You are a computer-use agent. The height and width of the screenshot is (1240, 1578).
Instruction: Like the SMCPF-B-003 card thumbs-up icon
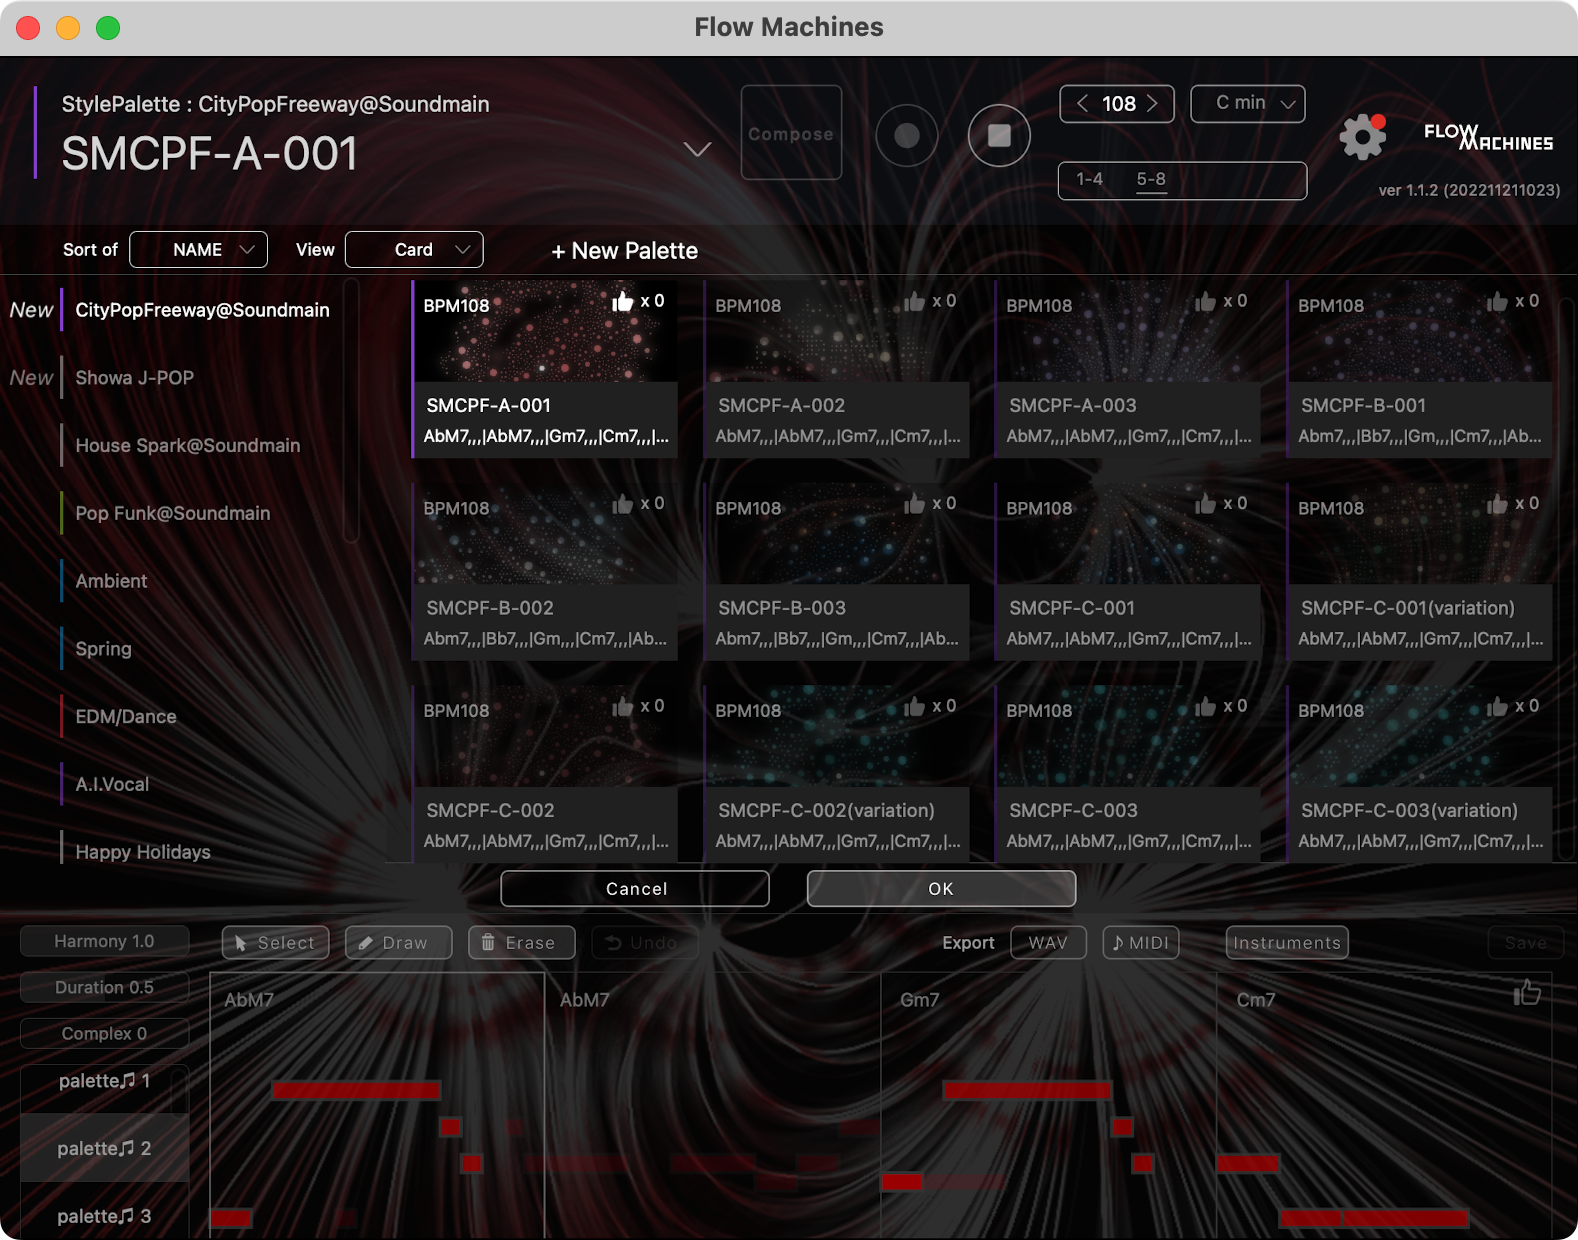coord(914,504)
